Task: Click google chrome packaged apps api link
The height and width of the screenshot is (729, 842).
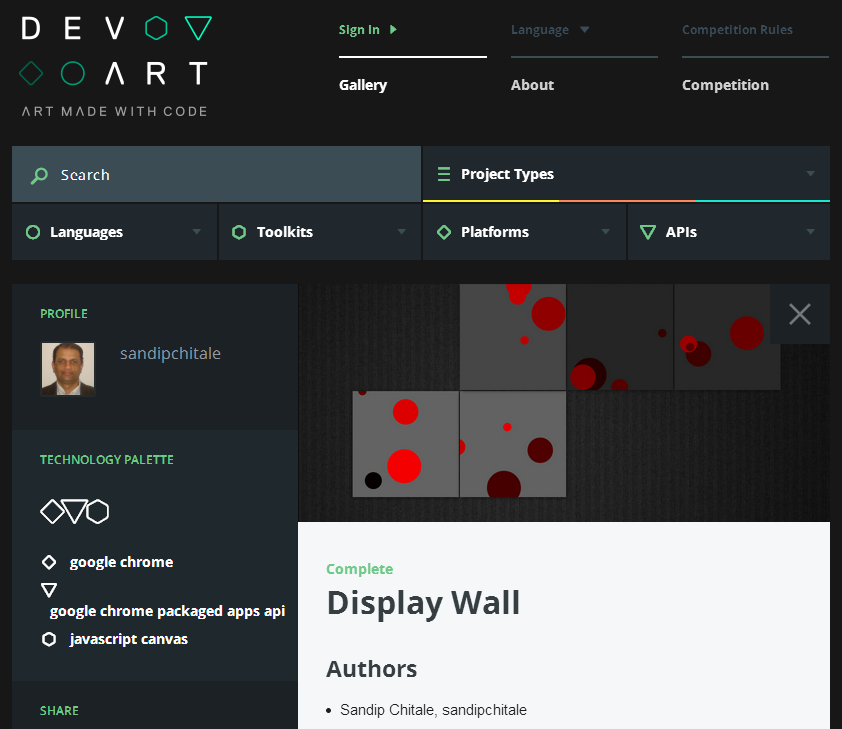Action: [x=167, y=611]
